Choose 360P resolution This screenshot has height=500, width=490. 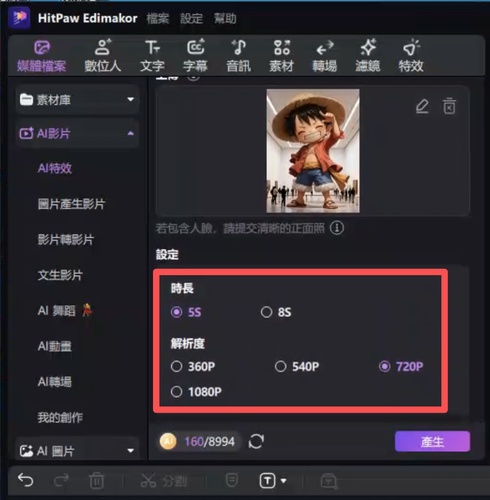193,367
